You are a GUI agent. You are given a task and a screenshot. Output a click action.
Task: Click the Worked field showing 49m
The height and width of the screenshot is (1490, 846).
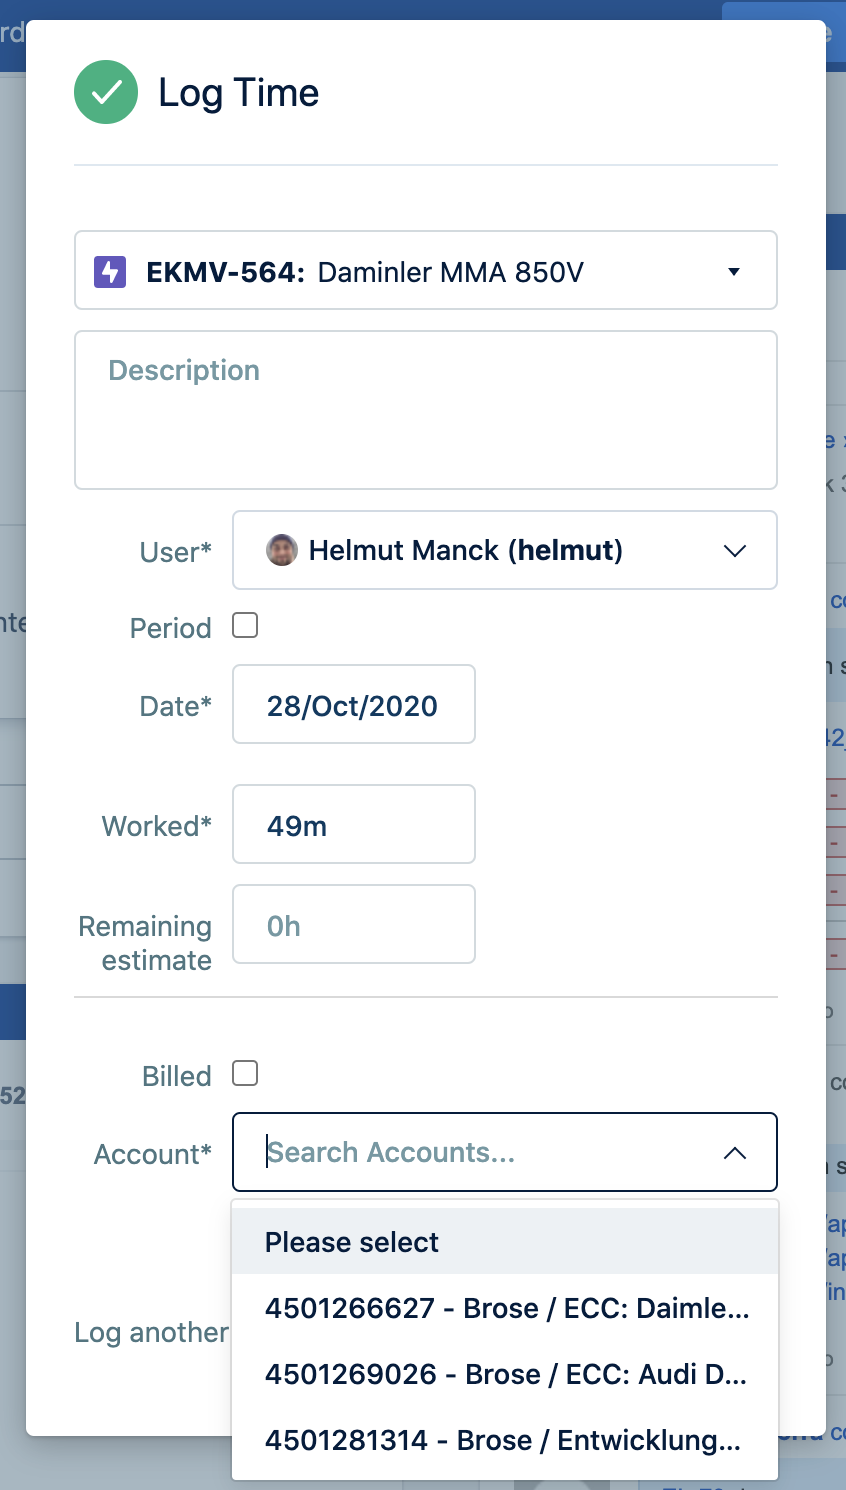pos(353,825)
